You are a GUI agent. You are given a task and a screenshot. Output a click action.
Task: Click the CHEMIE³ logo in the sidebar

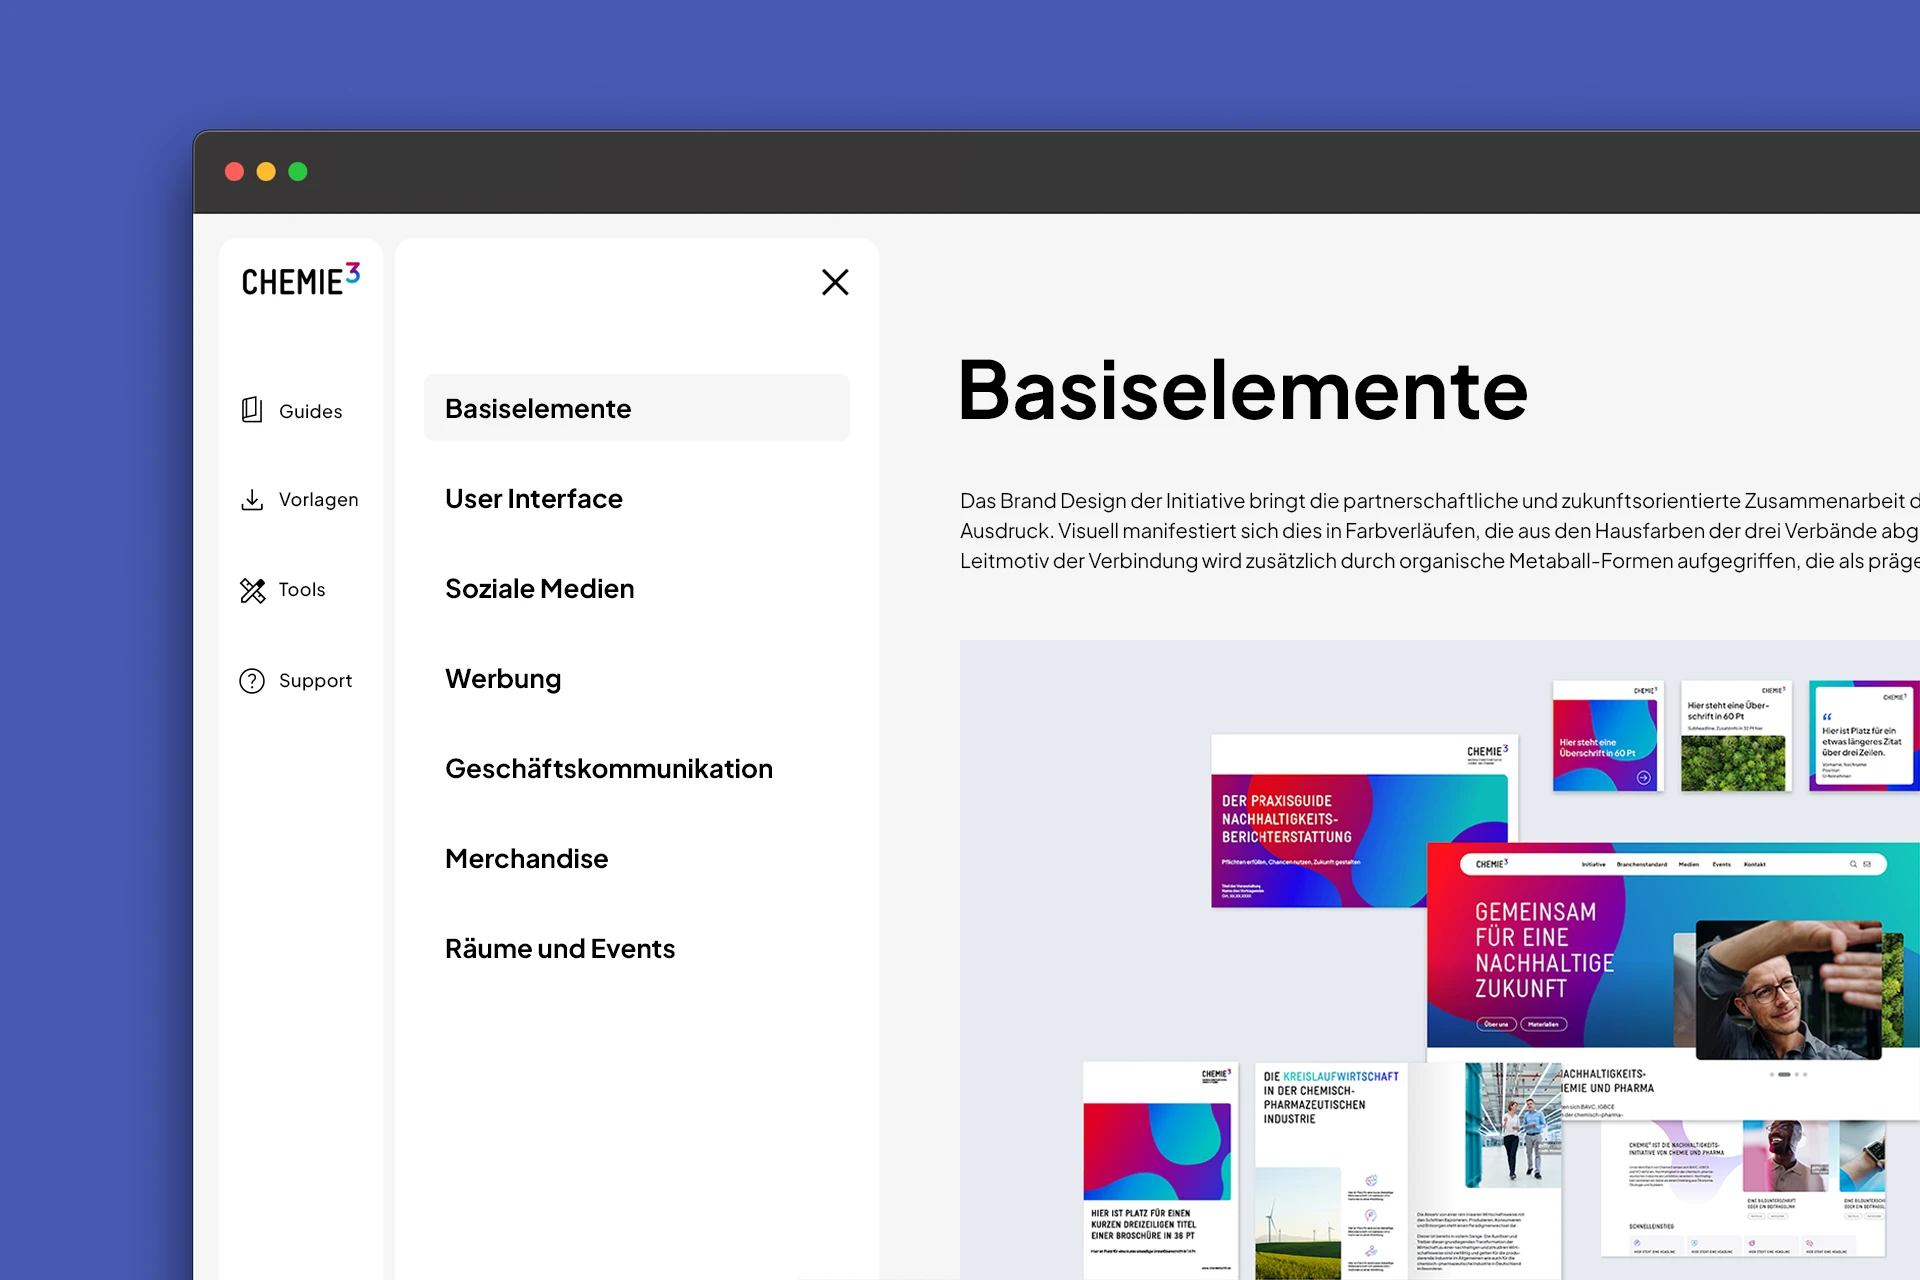[x=301, y=280]
